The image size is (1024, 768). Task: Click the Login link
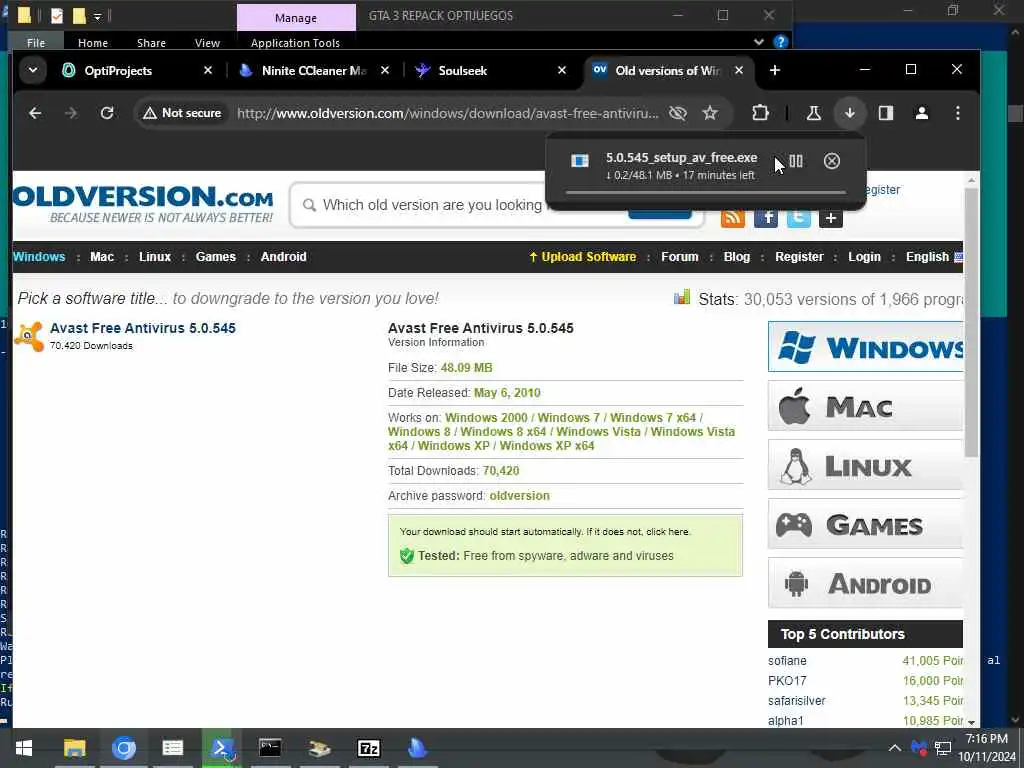(x=864, y=257)
